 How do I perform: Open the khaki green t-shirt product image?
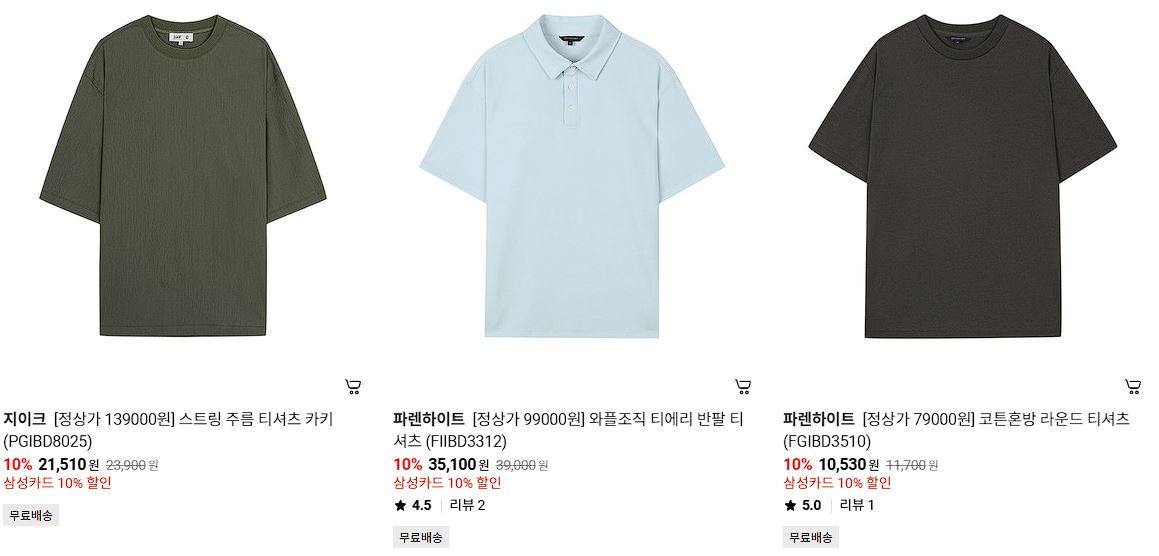(183, 176)
